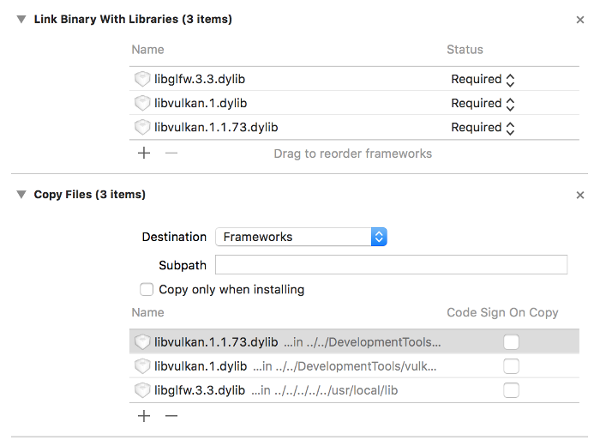Select libvulkan.1.dylib row in Copy Files list
The image size is (600, 446).
point(300,366)
